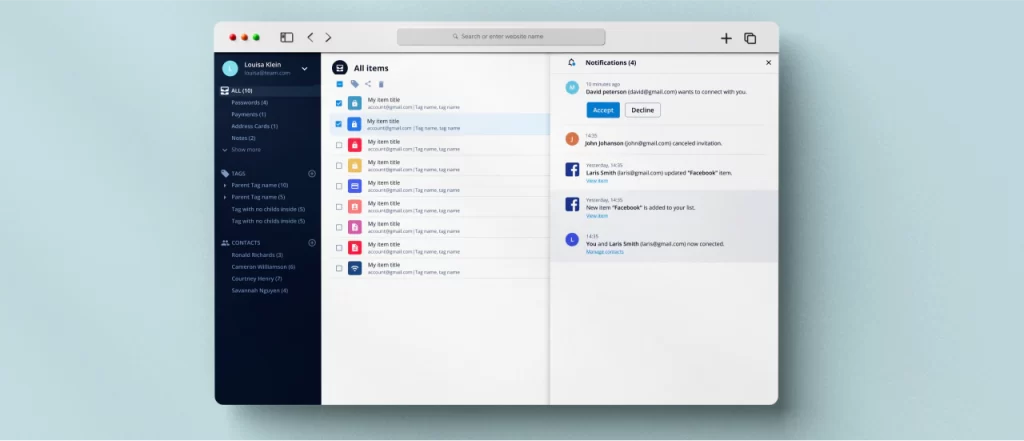Open Louisa Klein account dropdown

304,69
